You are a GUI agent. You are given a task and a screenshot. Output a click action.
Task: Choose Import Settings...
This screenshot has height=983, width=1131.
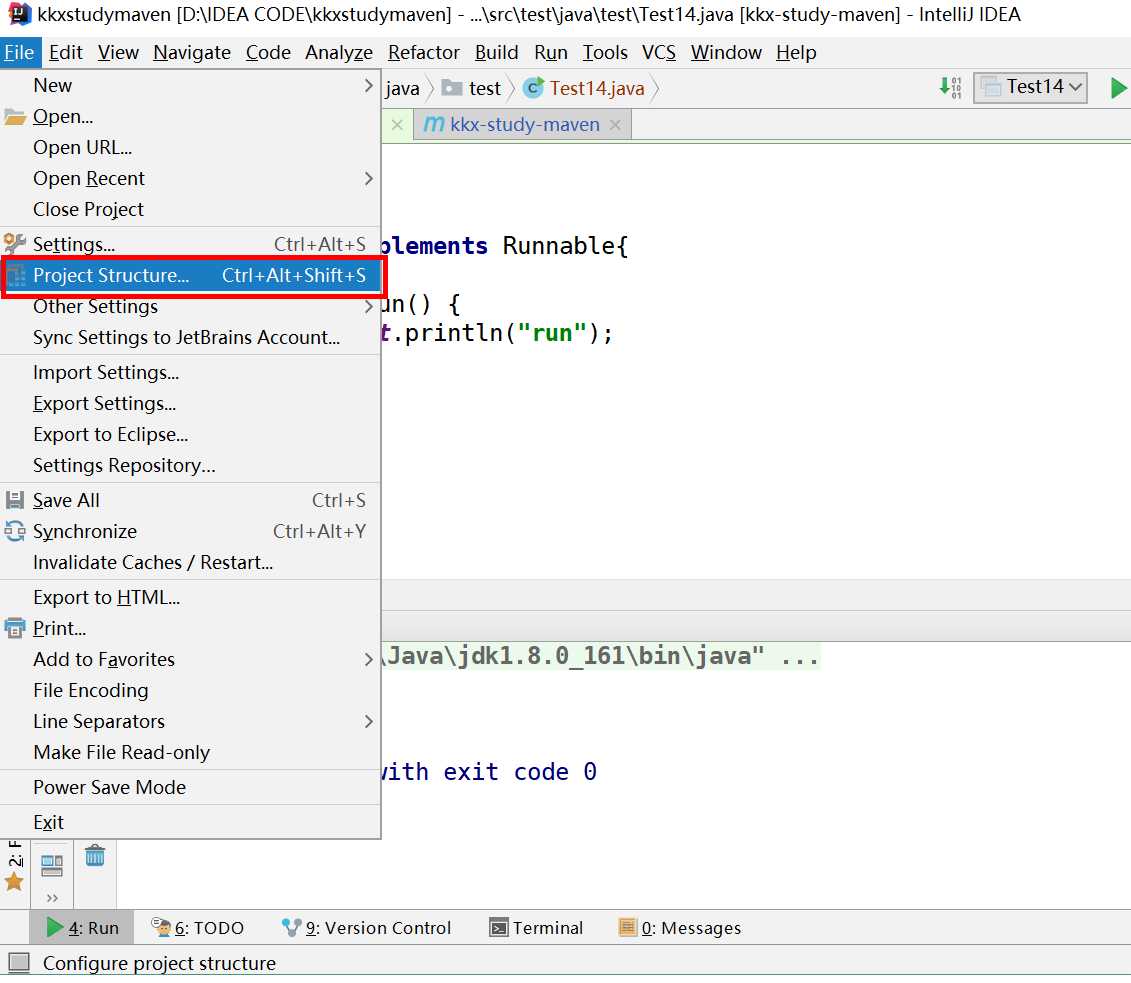coord(190,372)
